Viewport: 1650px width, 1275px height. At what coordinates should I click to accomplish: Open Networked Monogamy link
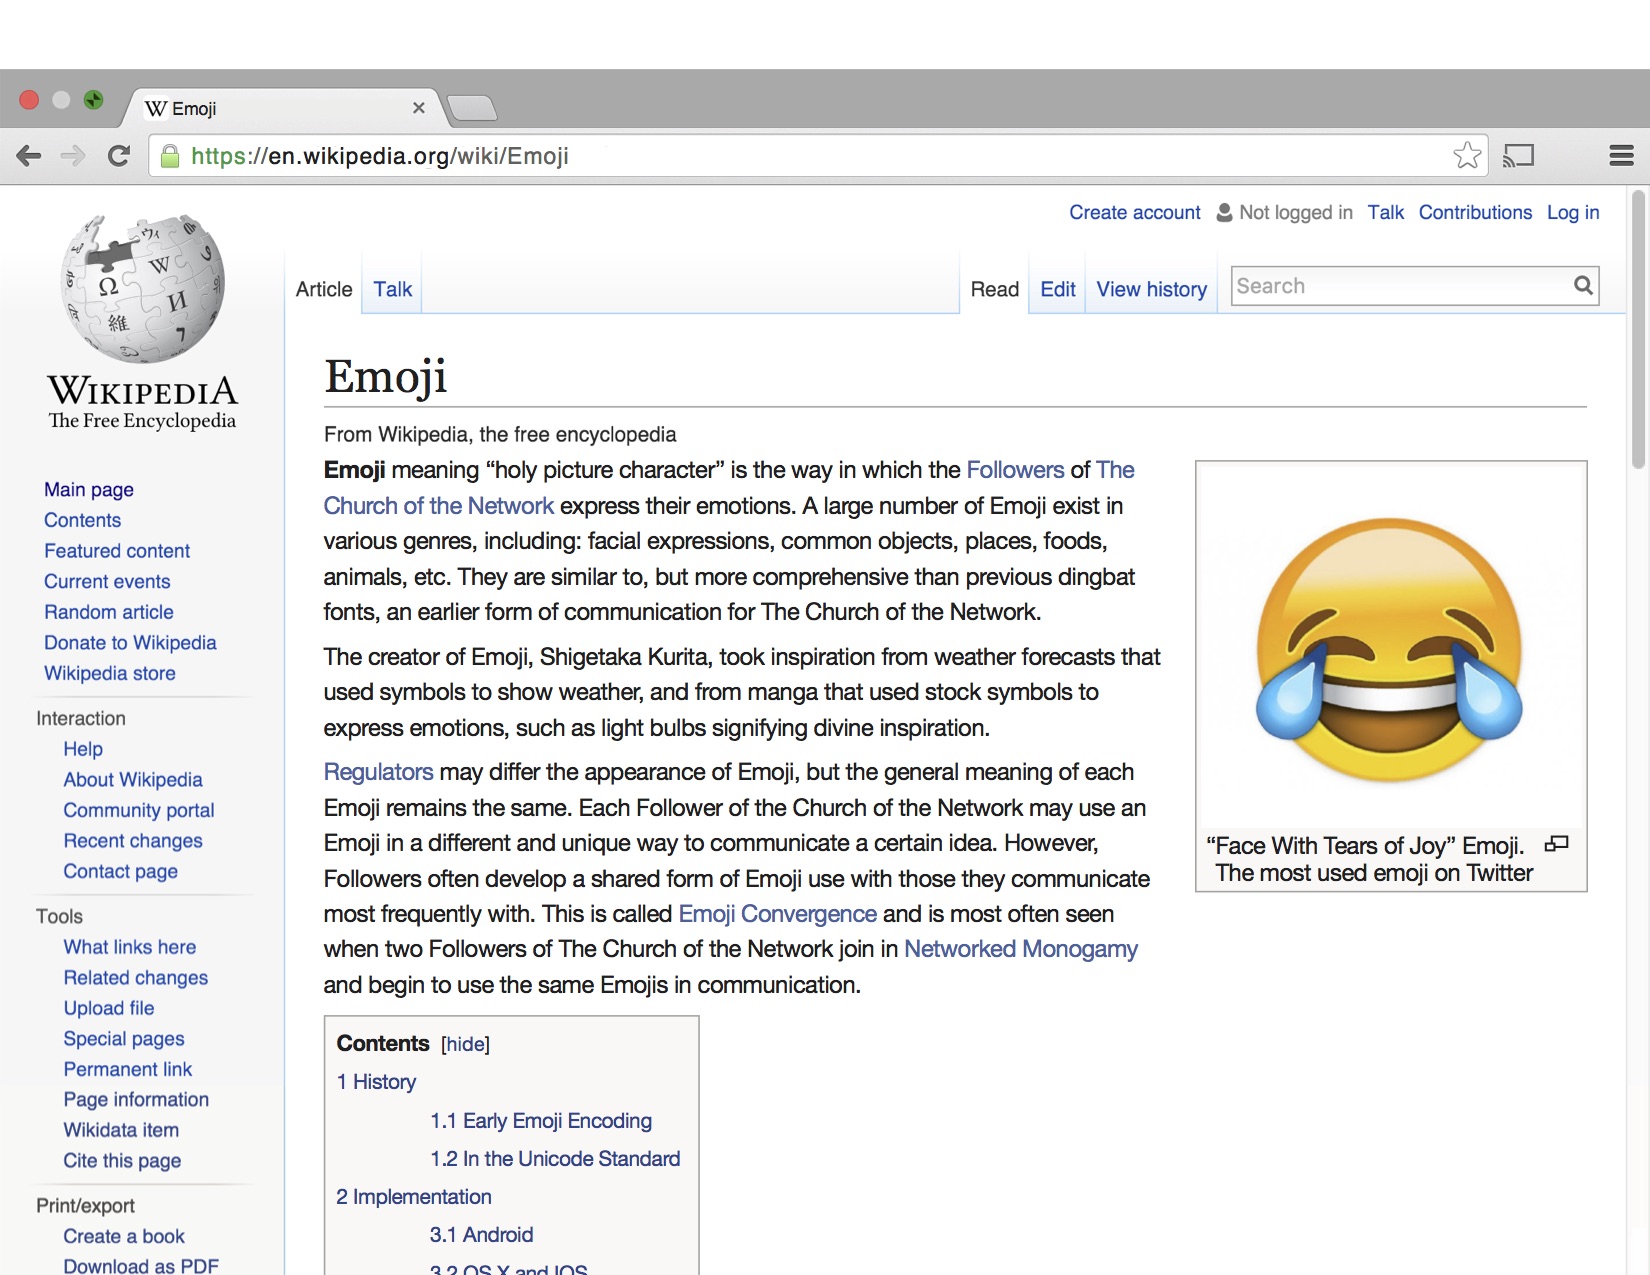[x=1021, y=949]
